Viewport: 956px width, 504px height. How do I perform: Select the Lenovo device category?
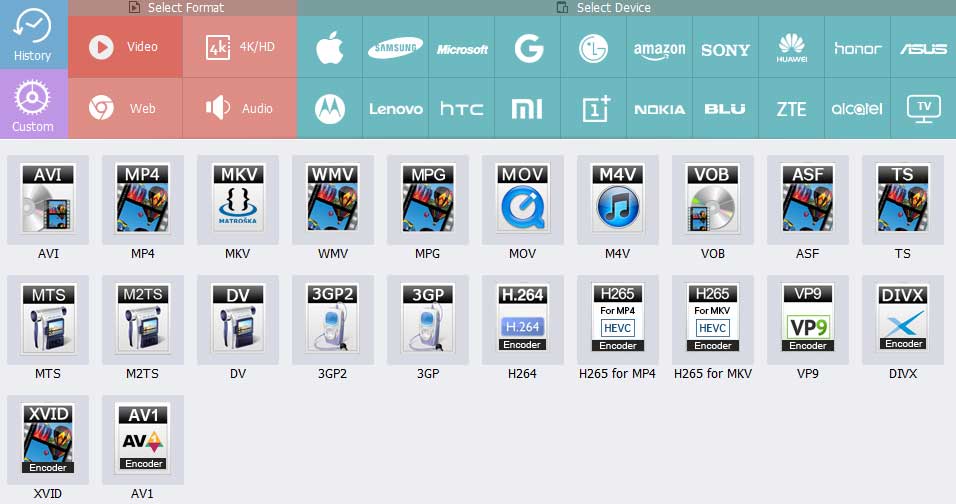(396, 108)
